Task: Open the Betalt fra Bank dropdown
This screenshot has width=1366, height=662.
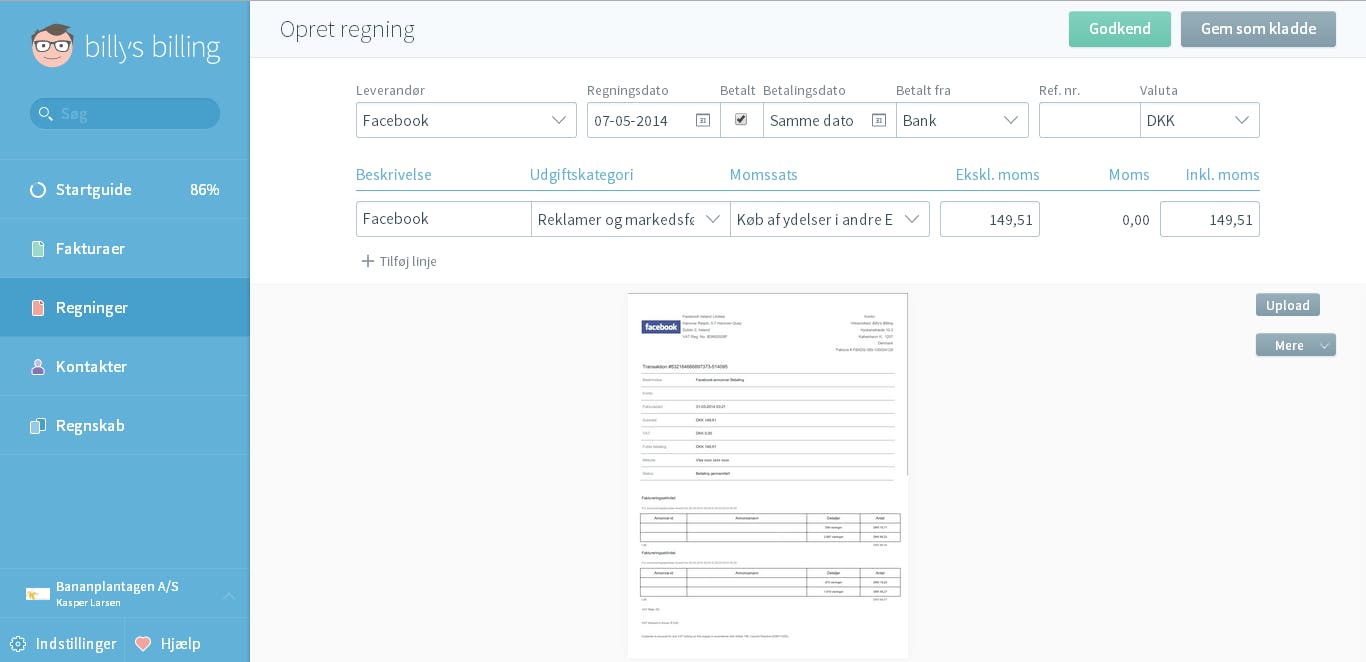Action: 962,120
